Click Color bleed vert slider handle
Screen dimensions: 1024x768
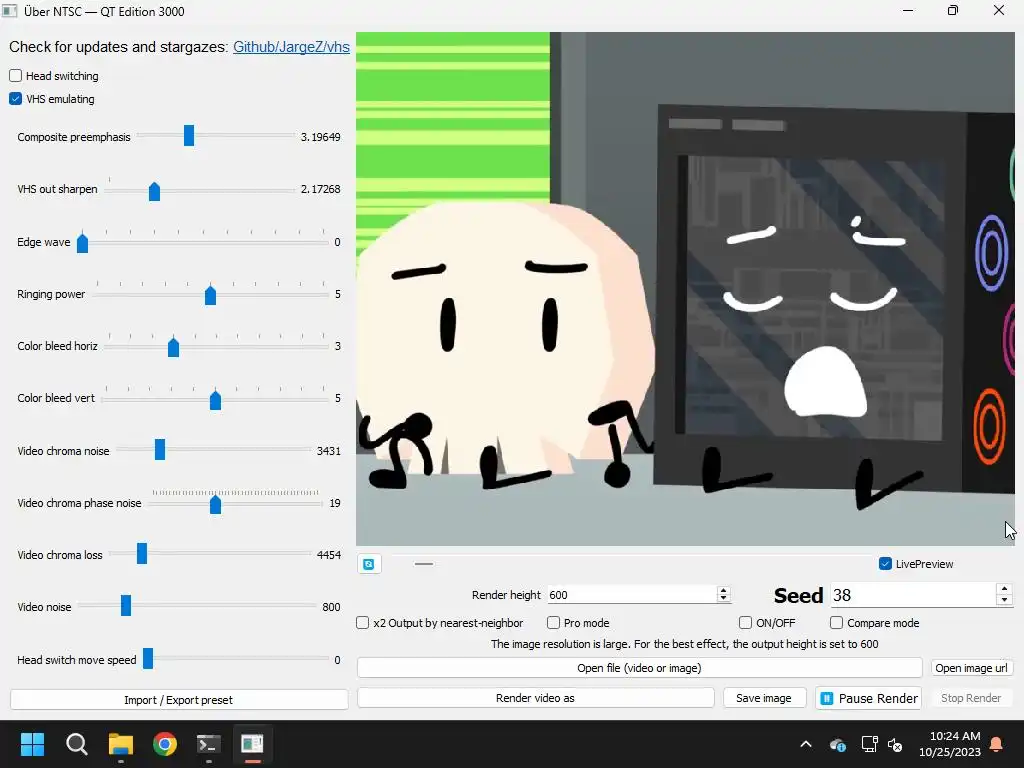[216, 400]
